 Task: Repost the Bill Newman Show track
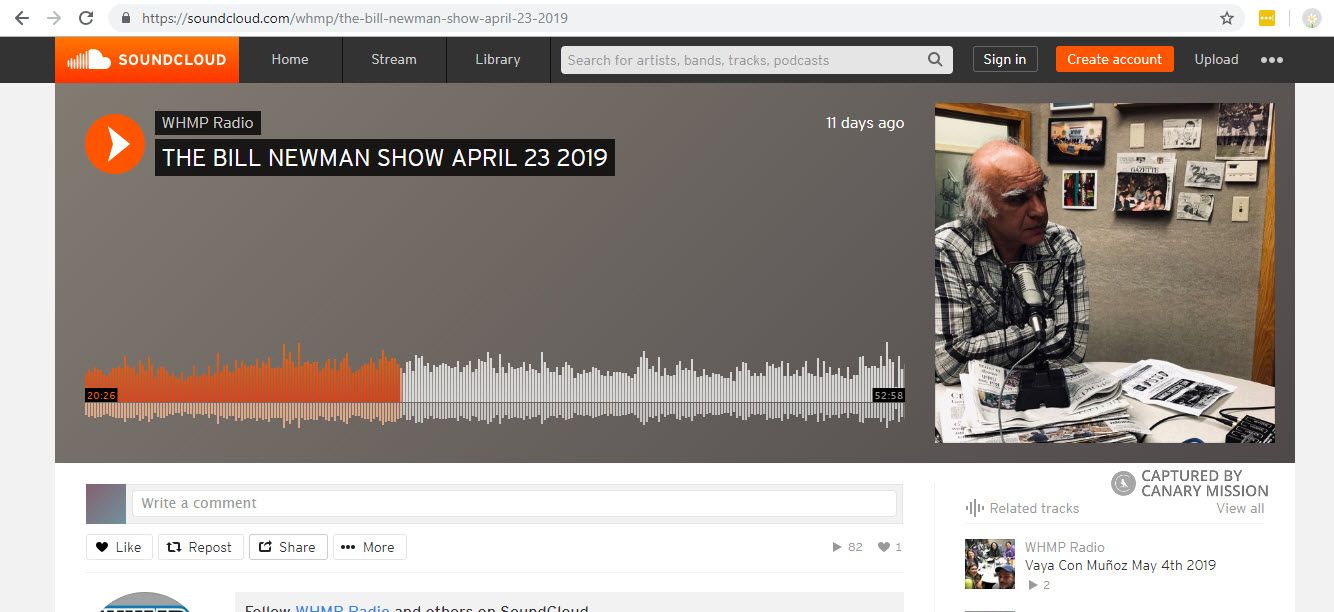200,547
